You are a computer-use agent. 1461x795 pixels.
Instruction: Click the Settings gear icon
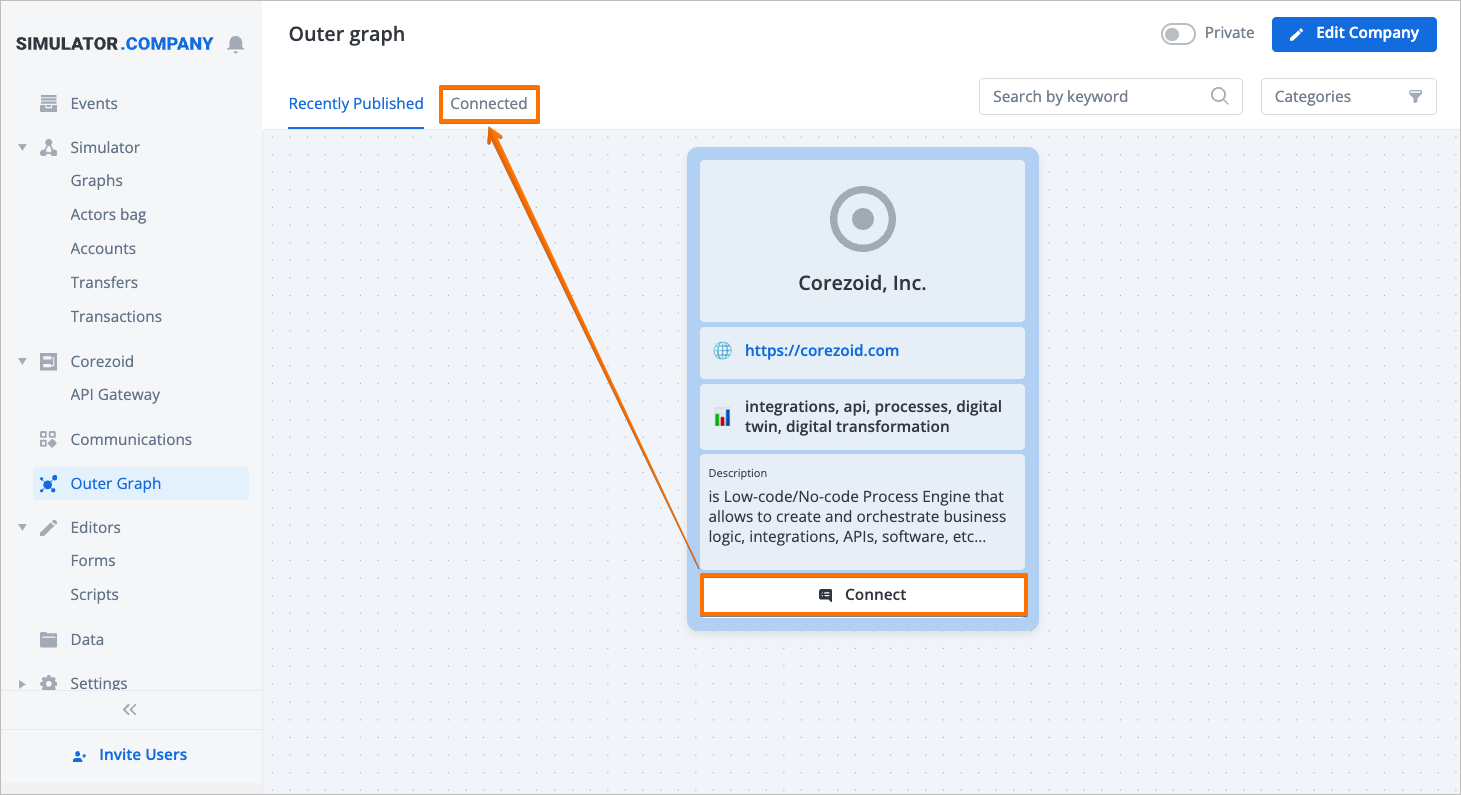(x=48, y=683)
